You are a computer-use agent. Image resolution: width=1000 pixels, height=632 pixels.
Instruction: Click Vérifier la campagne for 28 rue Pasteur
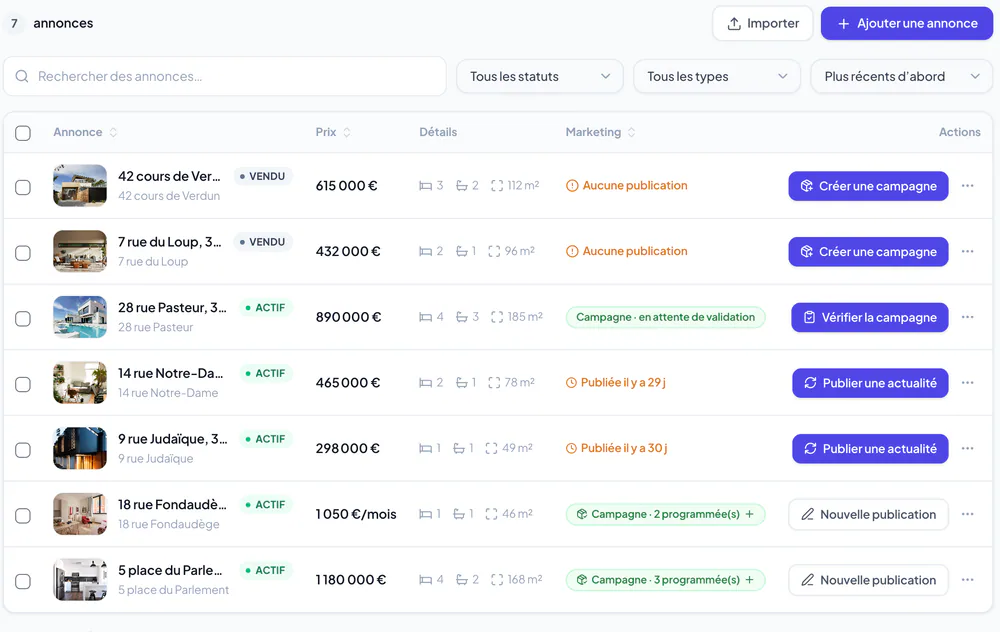(x=870, y=318)
